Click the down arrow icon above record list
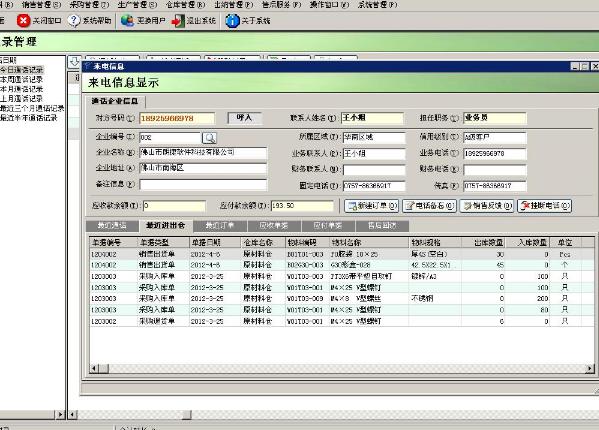The height and width of the screenshot is (430, 599). (74, 61)
